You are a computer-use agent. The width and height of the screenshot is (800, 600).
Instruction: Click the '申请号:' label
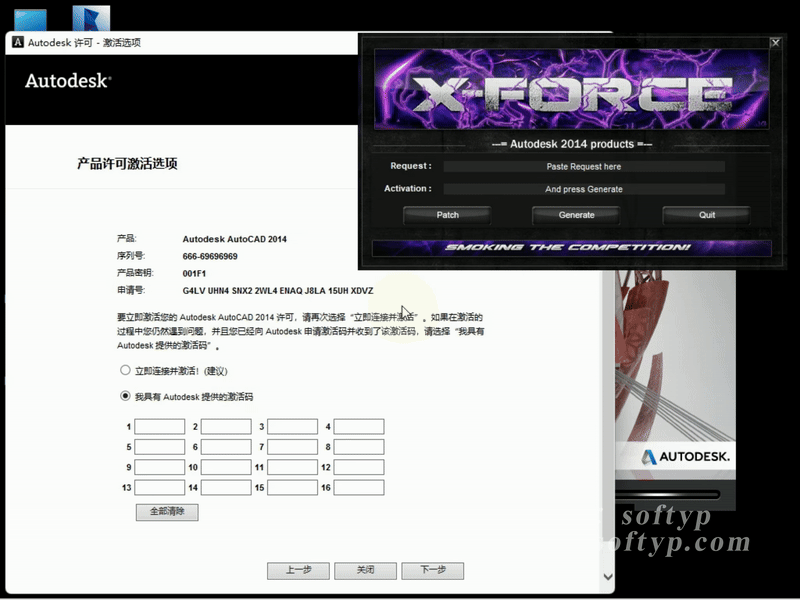pos(131,290)
